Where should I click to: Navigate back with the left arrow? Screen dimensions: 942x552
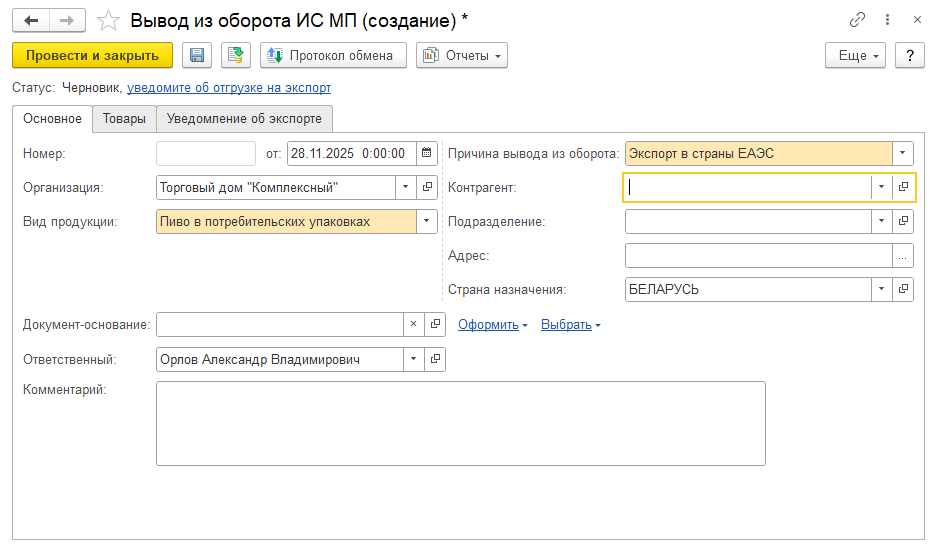coord(31,20)
